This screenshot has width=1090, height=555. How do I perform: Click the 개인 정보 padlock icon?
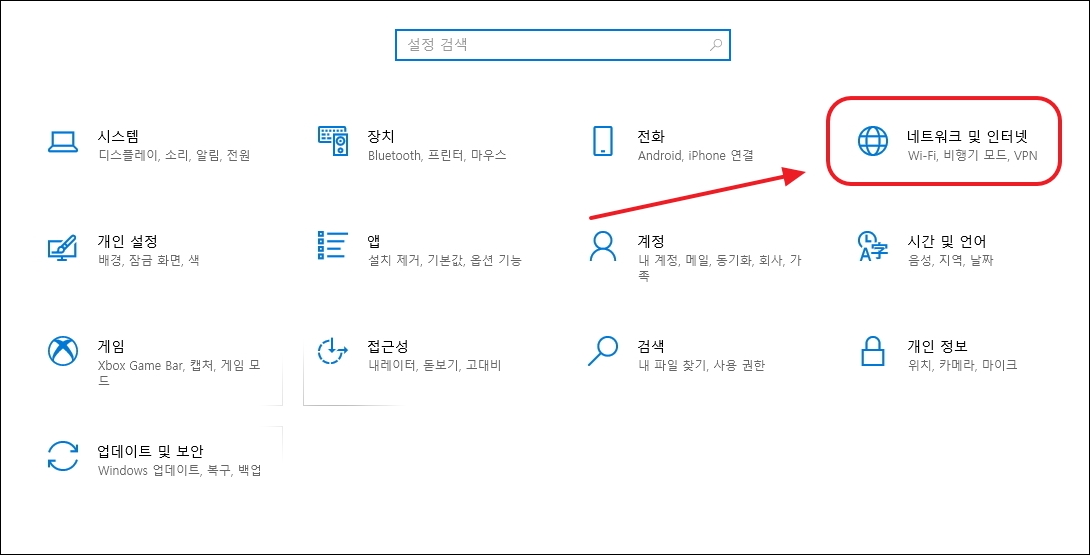tap(872, 351)
